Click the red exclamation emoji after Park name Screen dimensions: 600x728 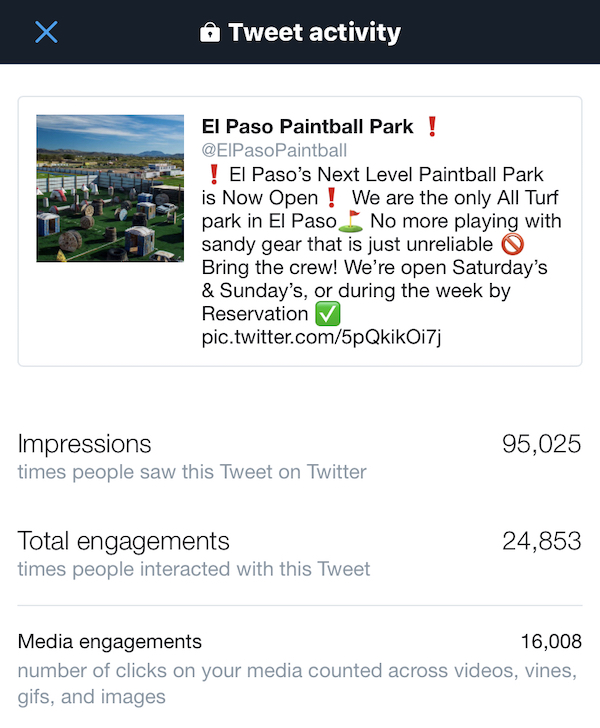click(x=432, y=126)
